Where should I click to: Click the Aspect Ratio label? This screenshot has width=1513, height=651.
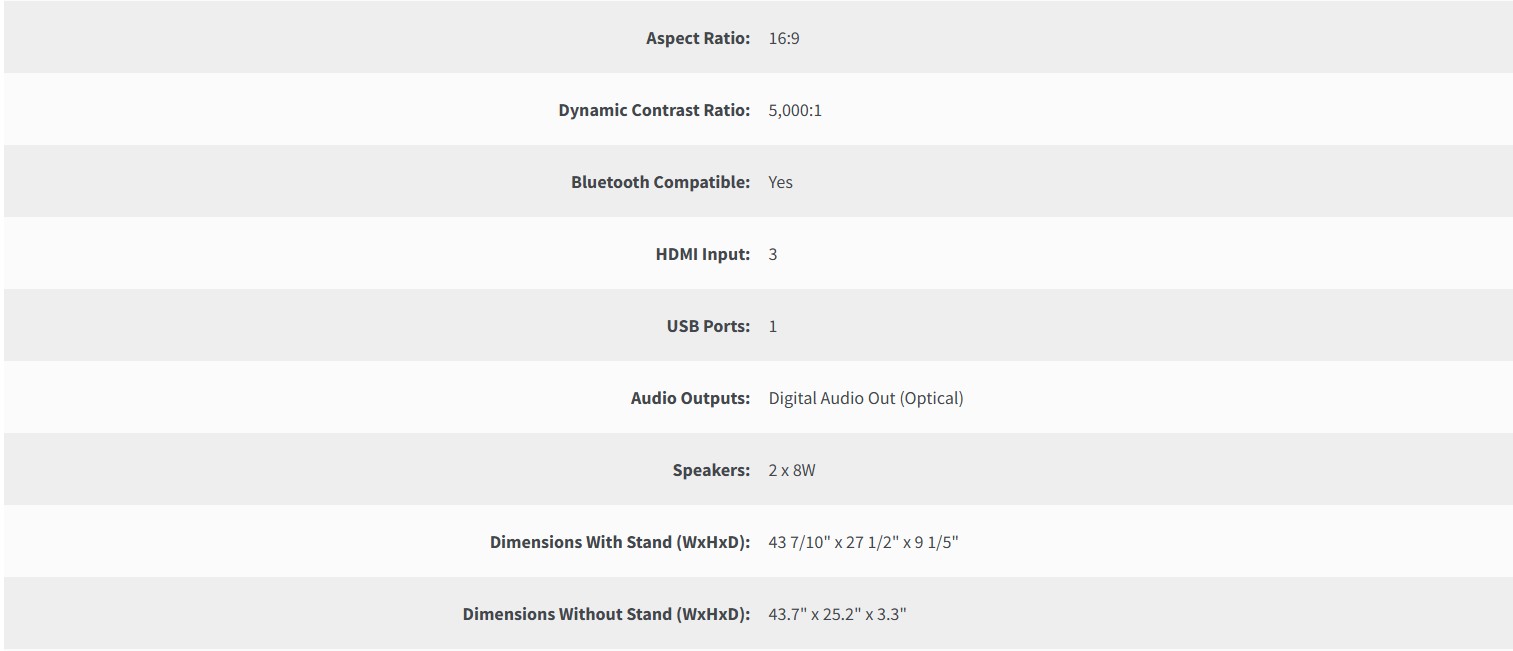pyautogui.click(x=697, y=38)
